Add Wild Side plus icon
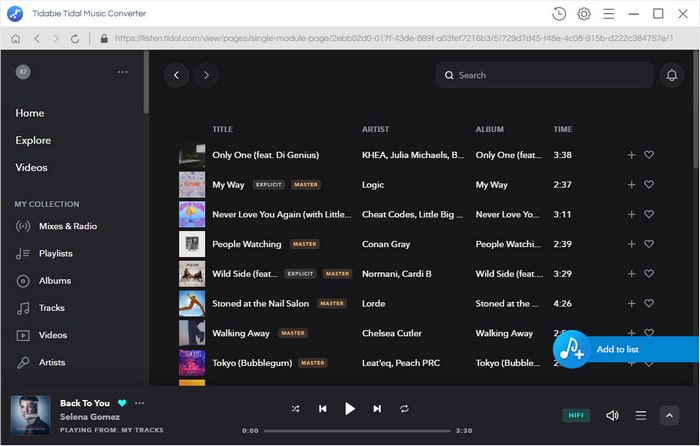 631,274
